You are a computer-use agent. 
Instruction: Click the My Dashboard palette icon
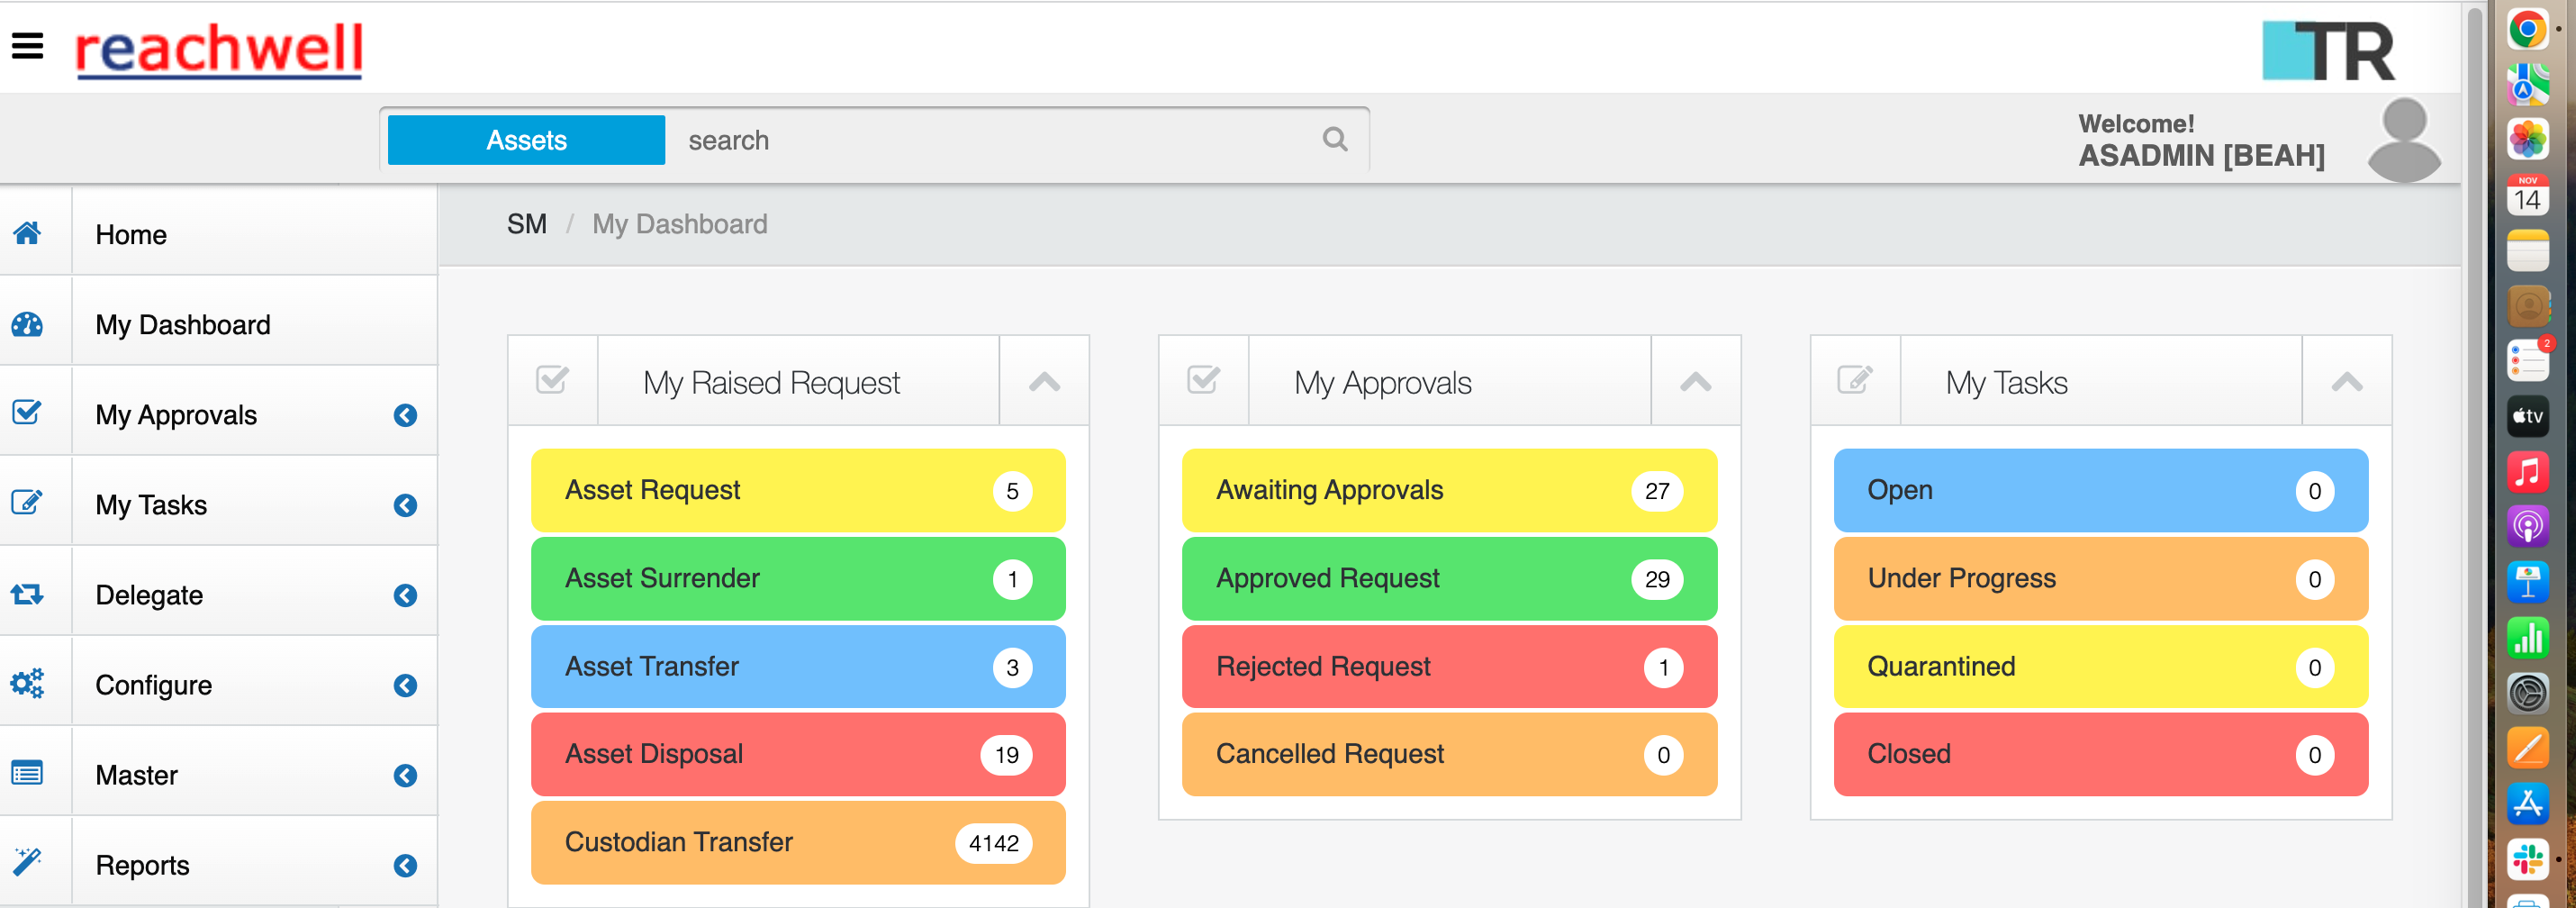[27, 325]
